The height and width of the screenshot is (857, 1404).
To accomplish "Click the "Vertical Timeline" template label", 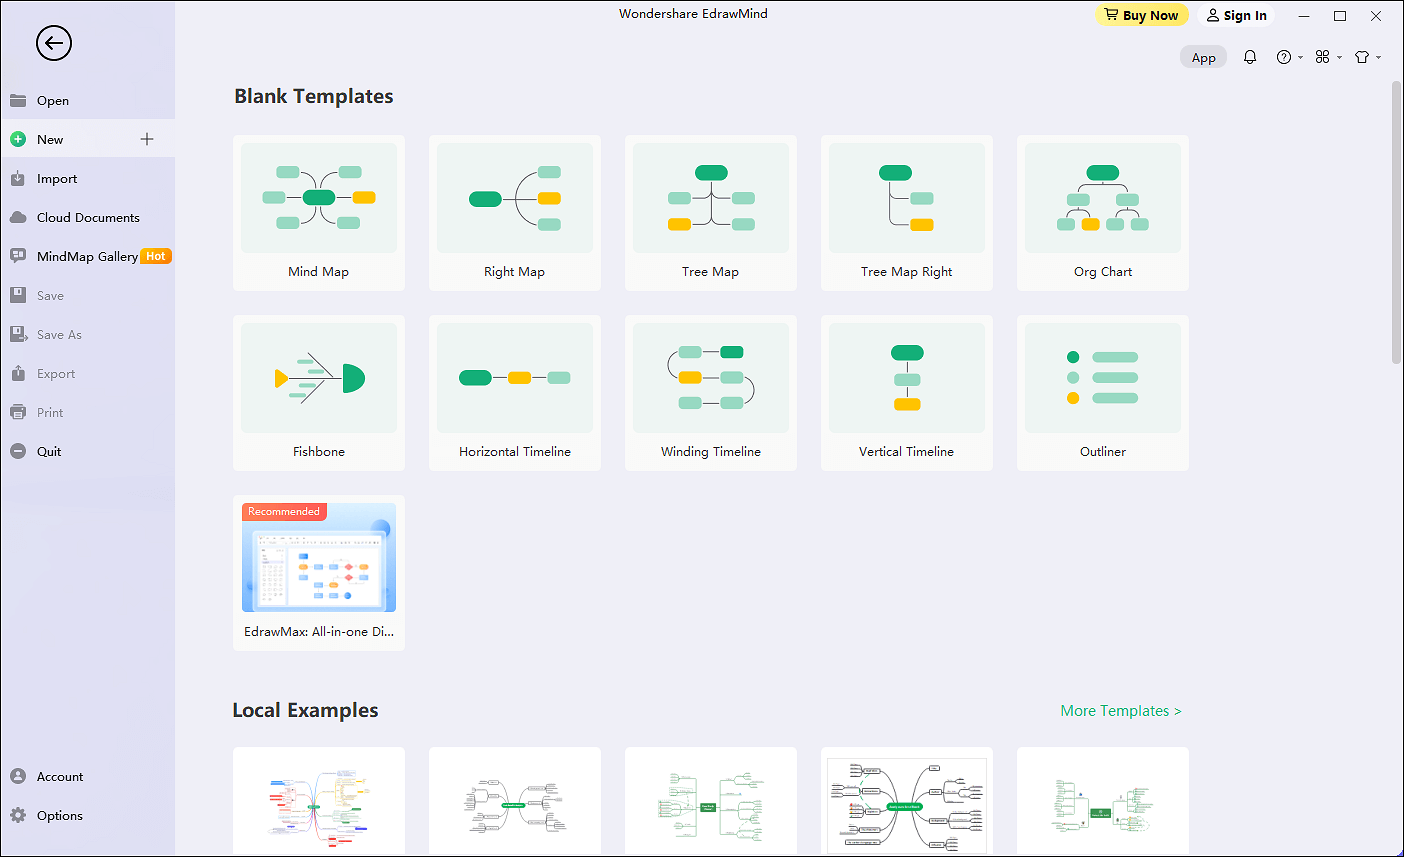I will 907,451.
